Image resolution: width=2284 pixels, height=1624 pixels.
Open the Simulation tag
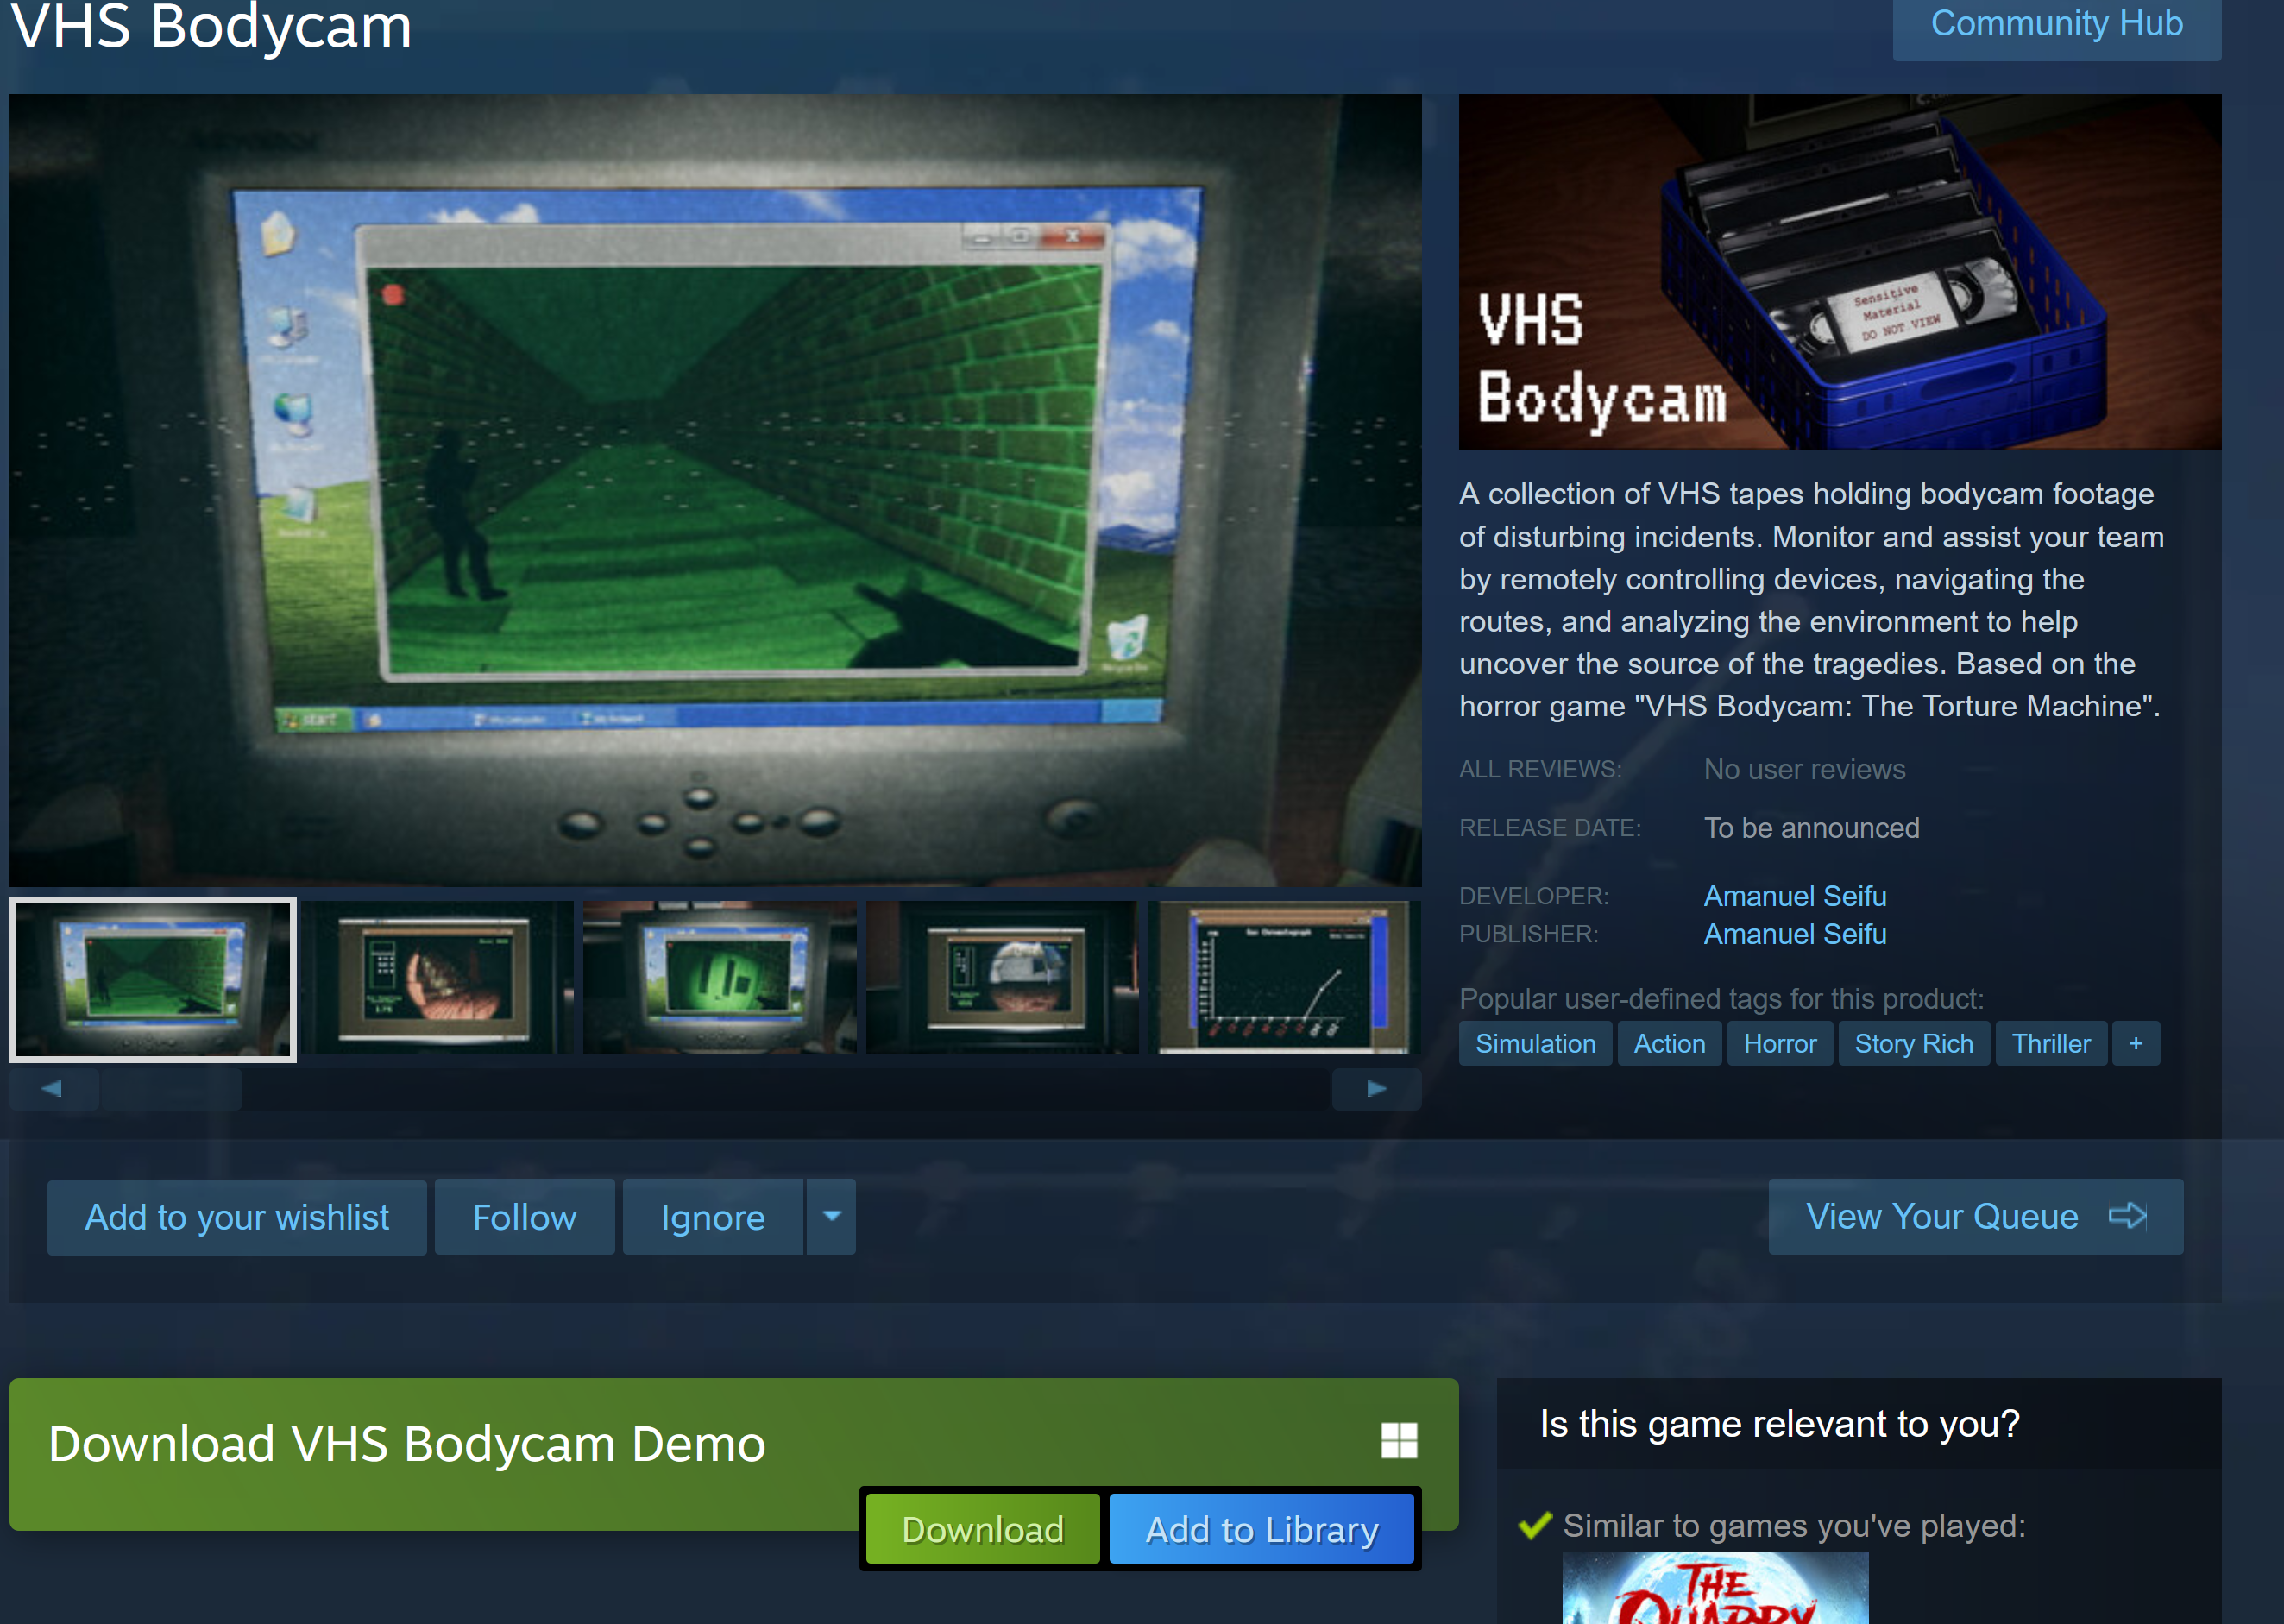pos(1535,1043)
